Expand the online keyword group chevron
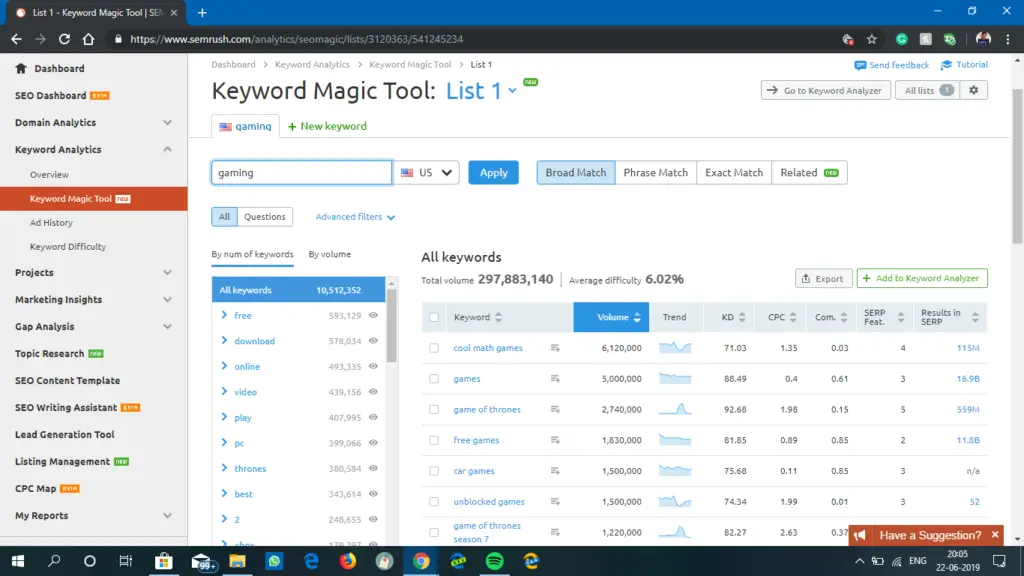Viewport: 1024px width, 576px height. click(x=224, y=366)
